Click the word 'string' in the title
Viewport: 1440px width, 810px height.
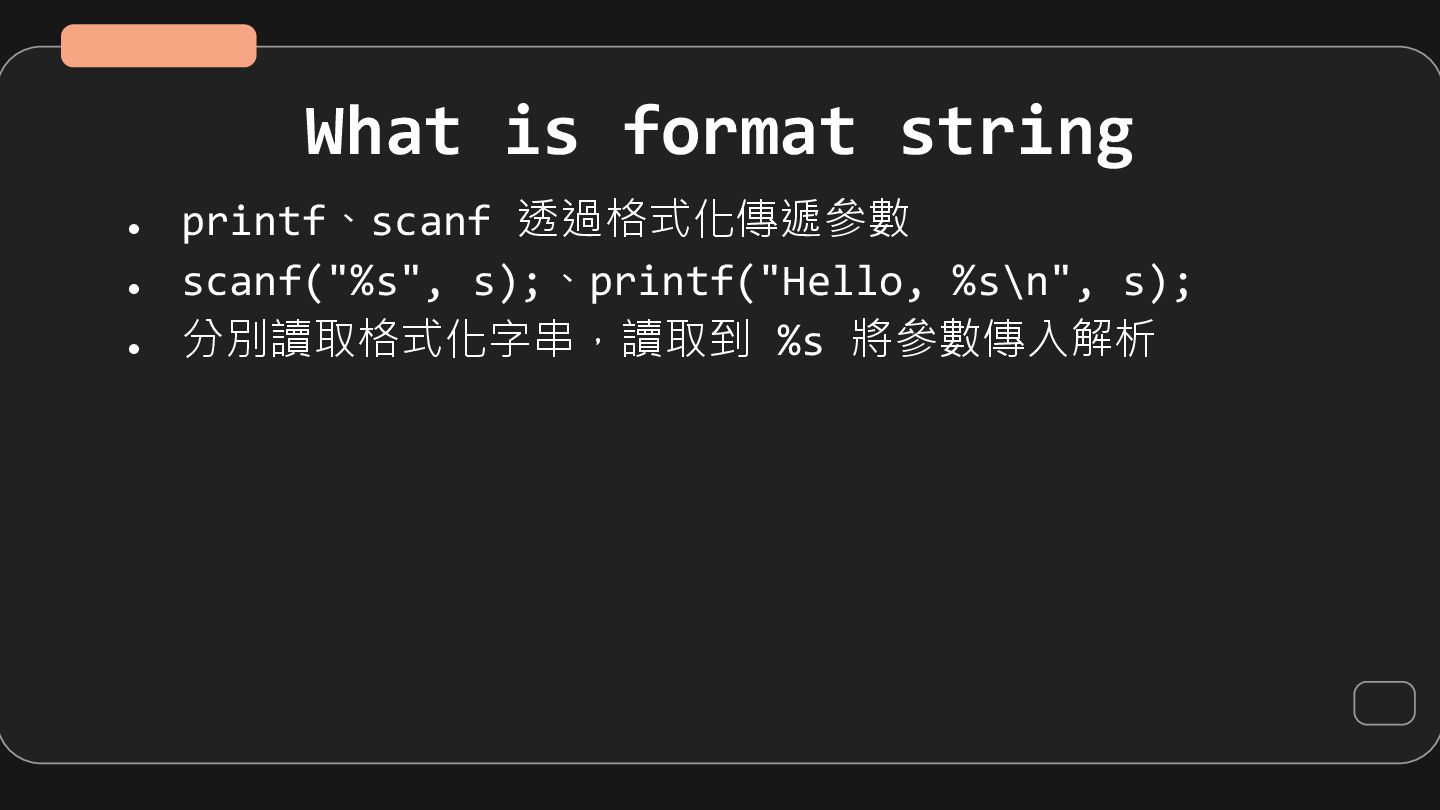pos(1016,133)
